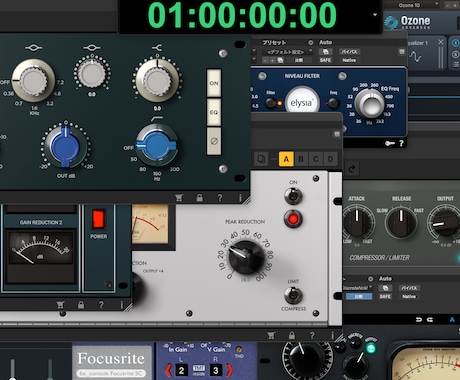Screen dimensions: 460x380
Task: Open the question mark help under the elysia plugin
Action: coord(401,143)
